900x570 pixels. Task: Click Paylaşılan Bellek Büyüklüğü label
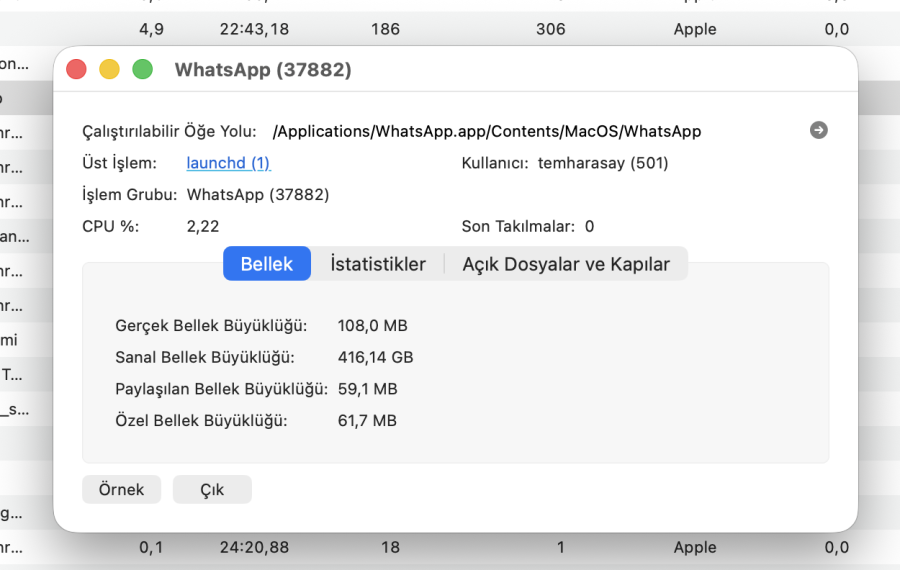click(x=222, y=389)
